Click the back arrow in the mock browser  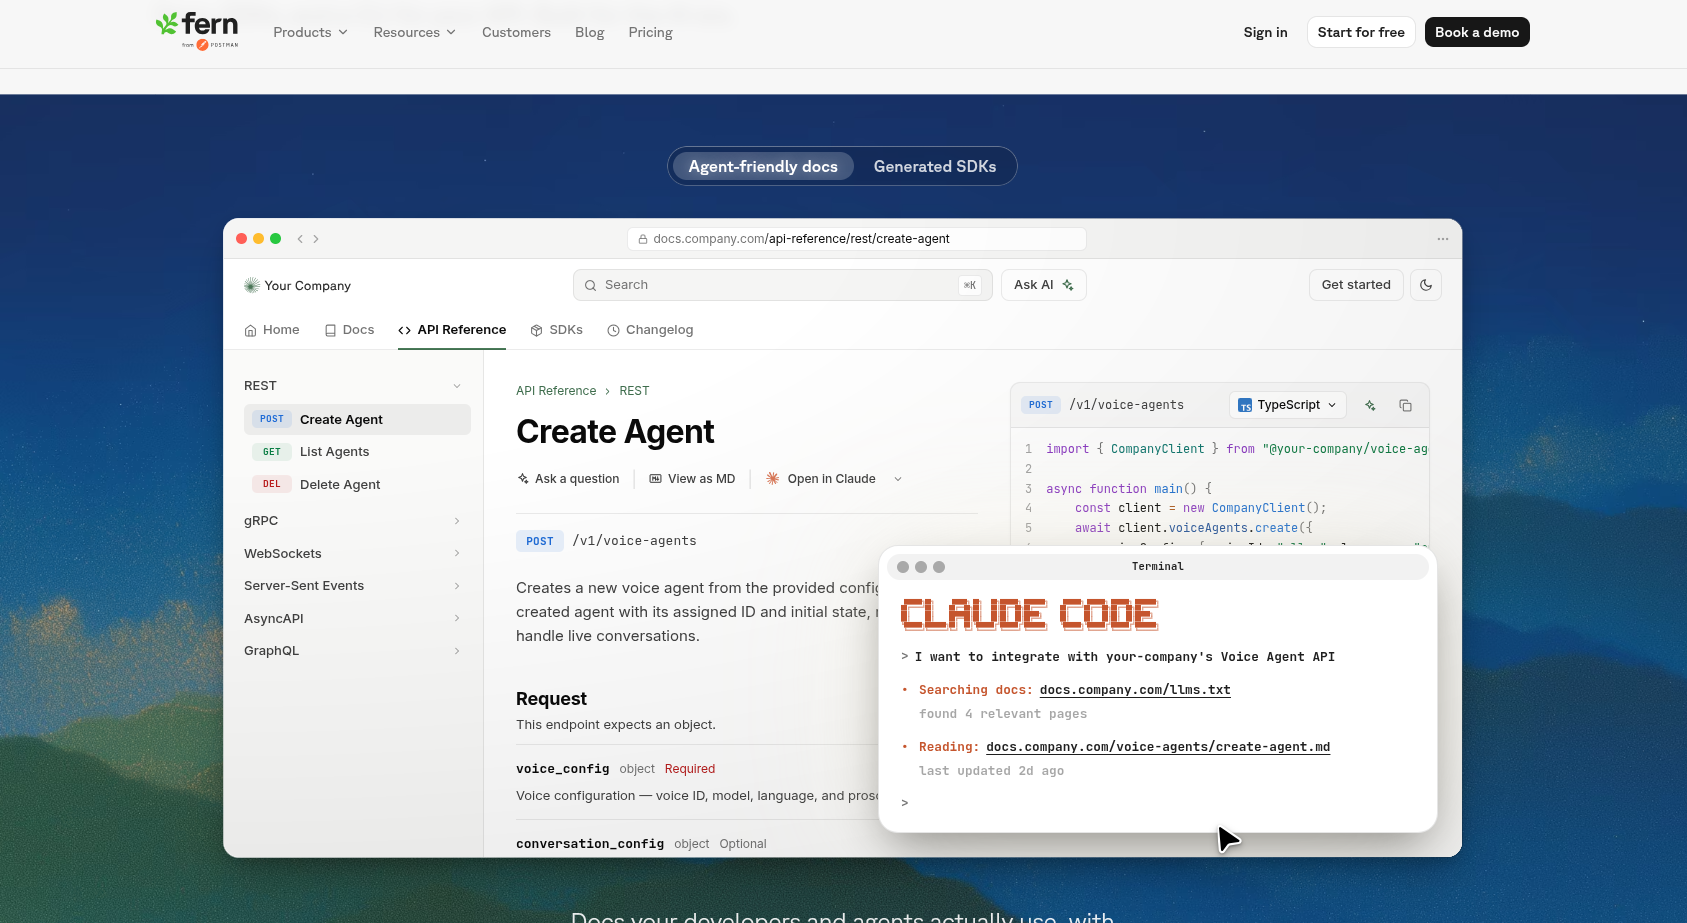point(300,239)
